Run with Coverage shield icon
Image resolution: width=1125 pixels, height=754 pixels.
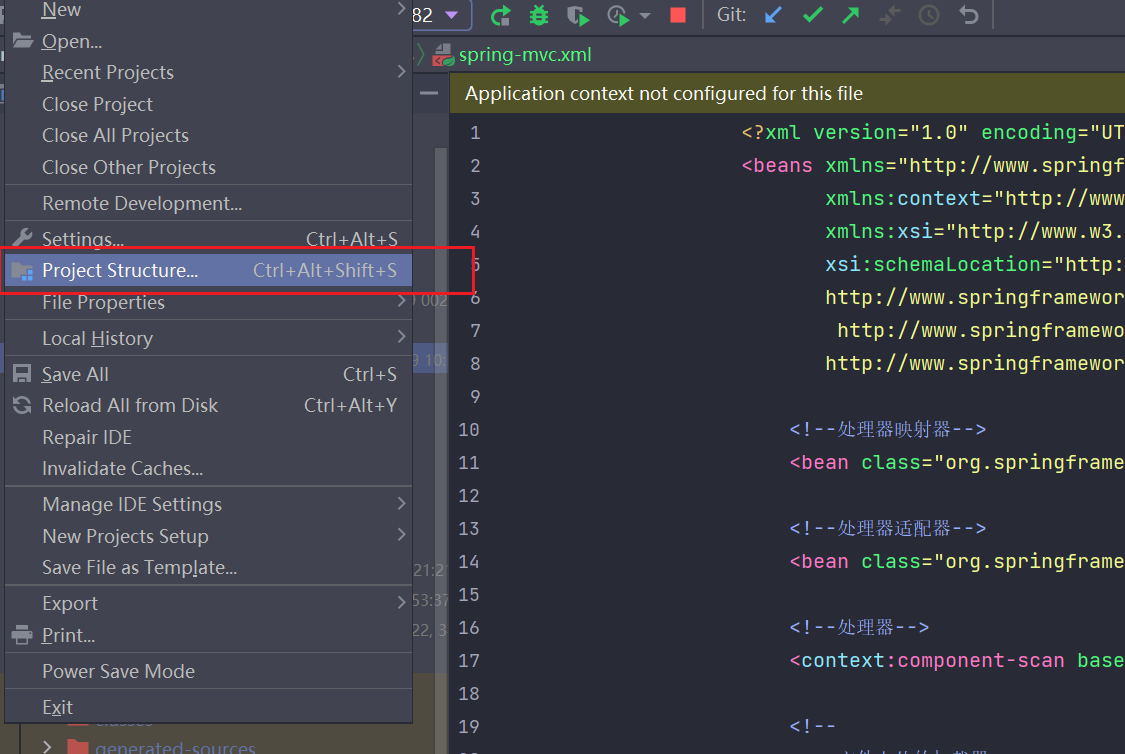pos(578,15)
